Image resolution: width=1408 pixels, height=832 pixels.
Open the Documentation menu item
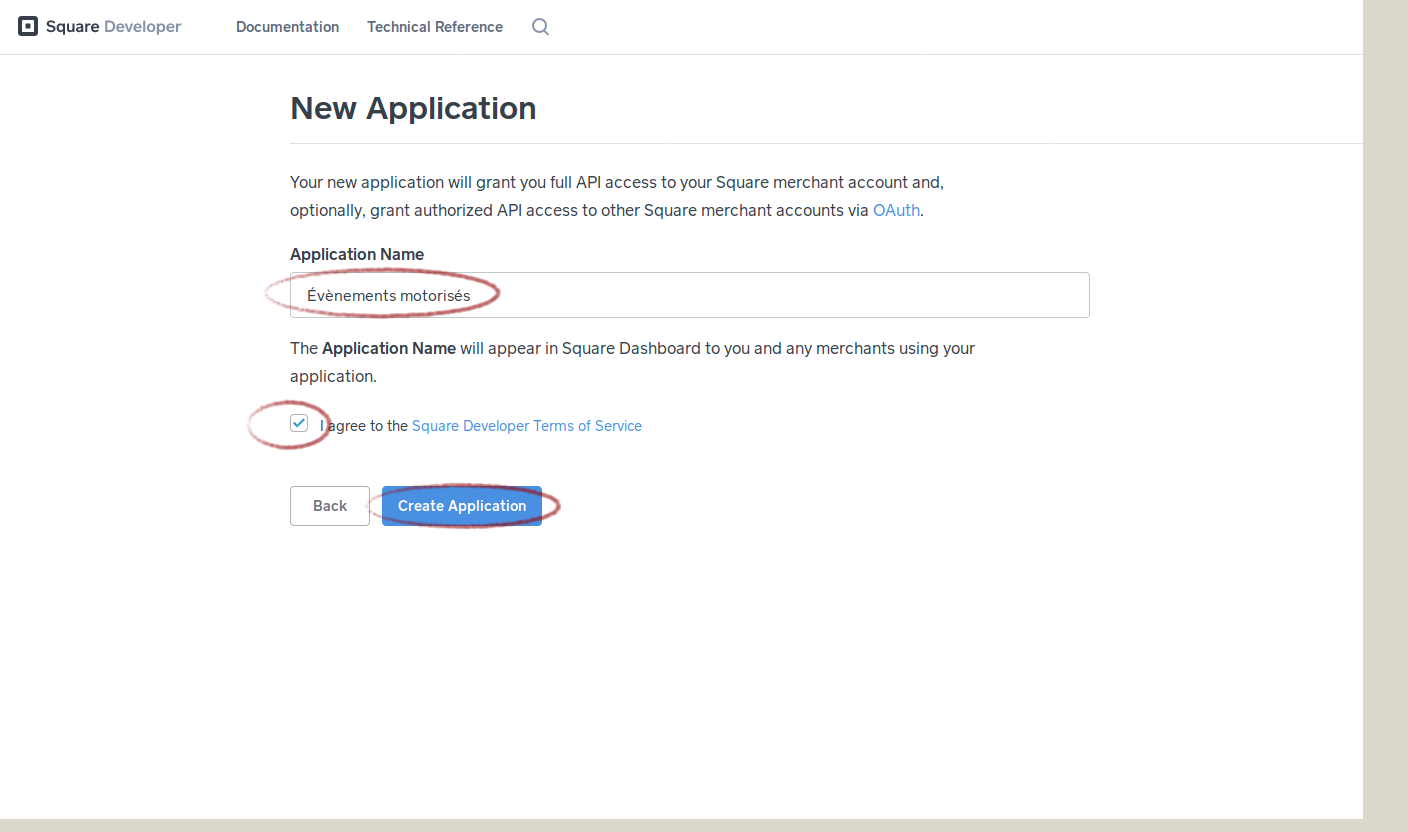(x=287, y=27)
